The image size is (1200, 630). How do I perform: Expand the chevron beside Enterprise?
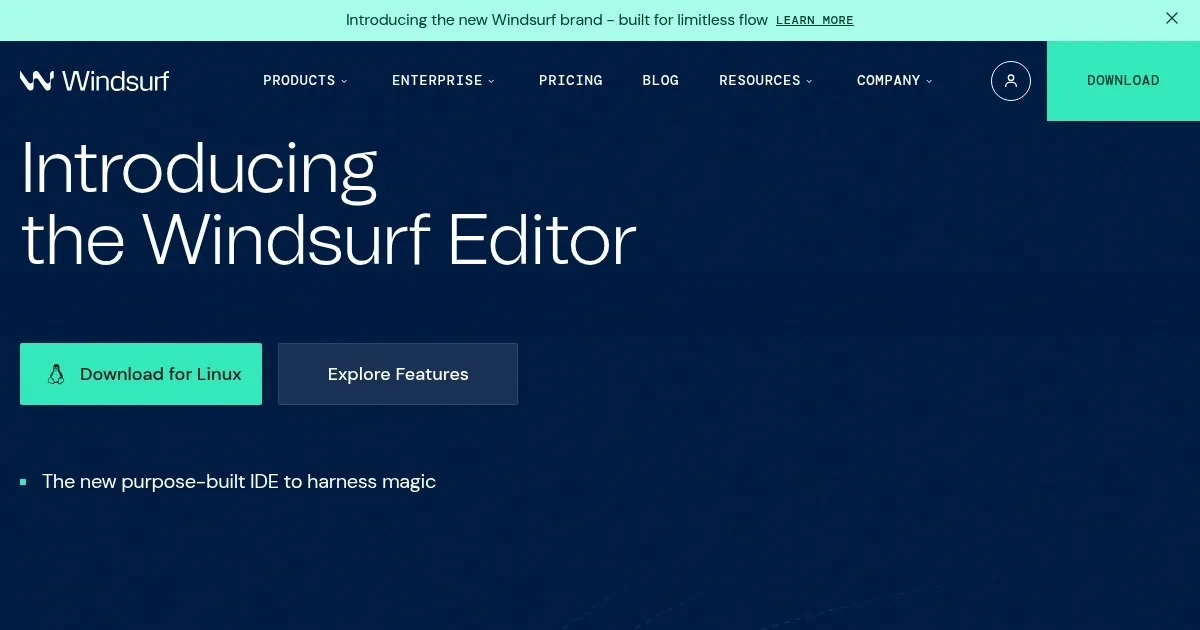pos(491,81)
